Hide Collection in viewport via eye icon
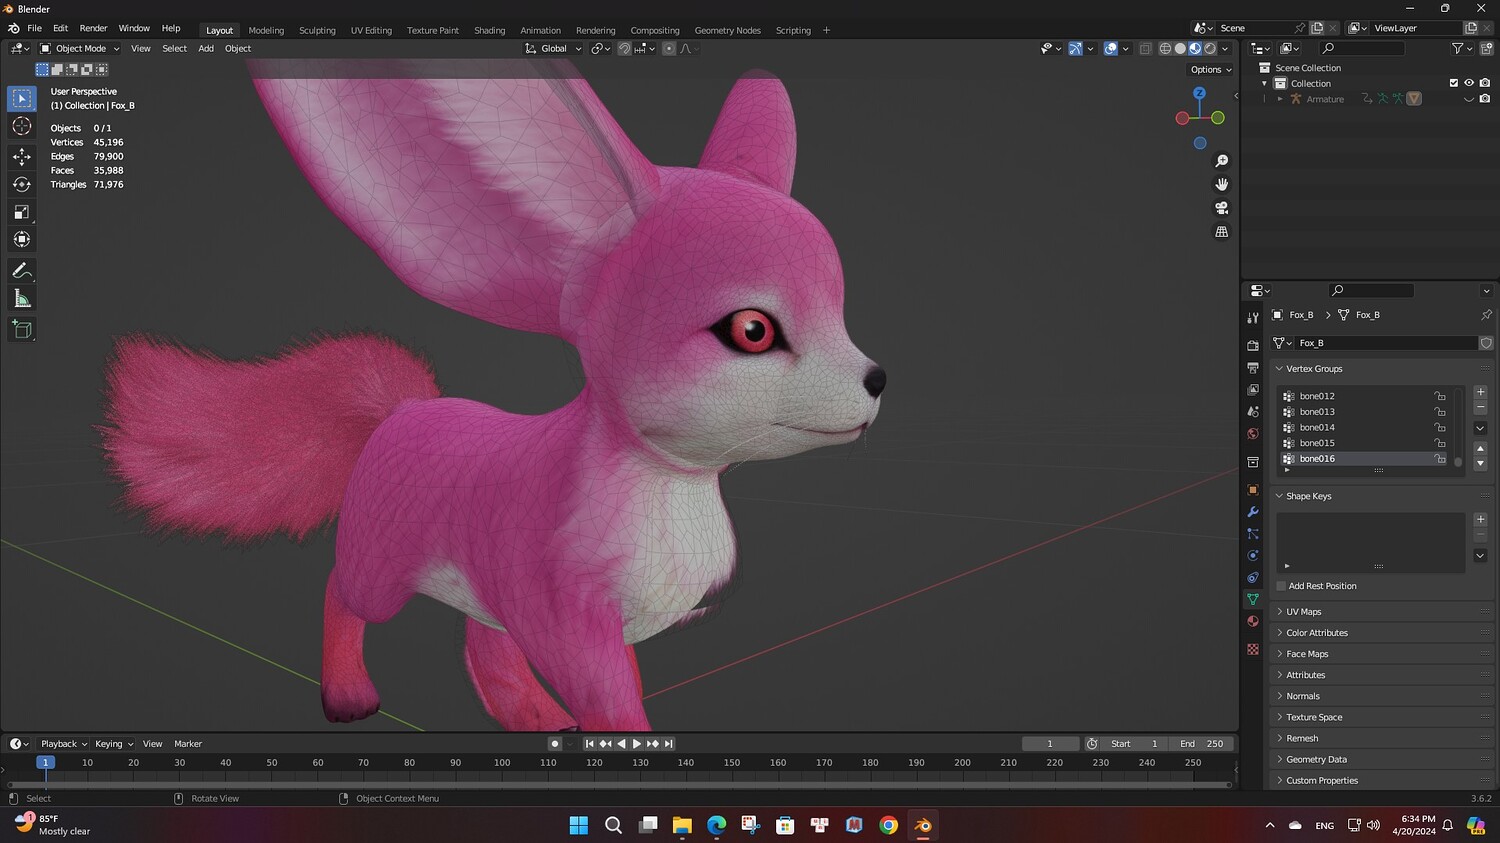Image resolution: width=1500 pixels, height=843 pixels. (x=1469, y=83)
